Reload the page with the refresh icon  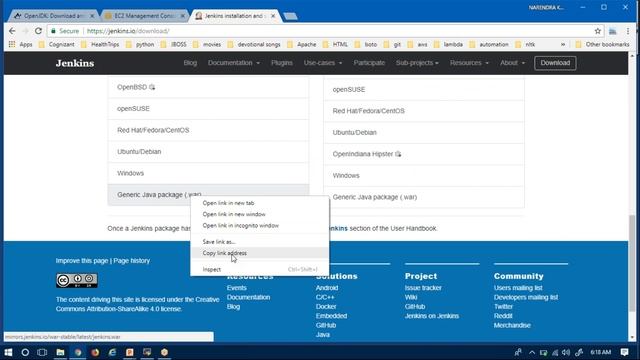[38, 31]
